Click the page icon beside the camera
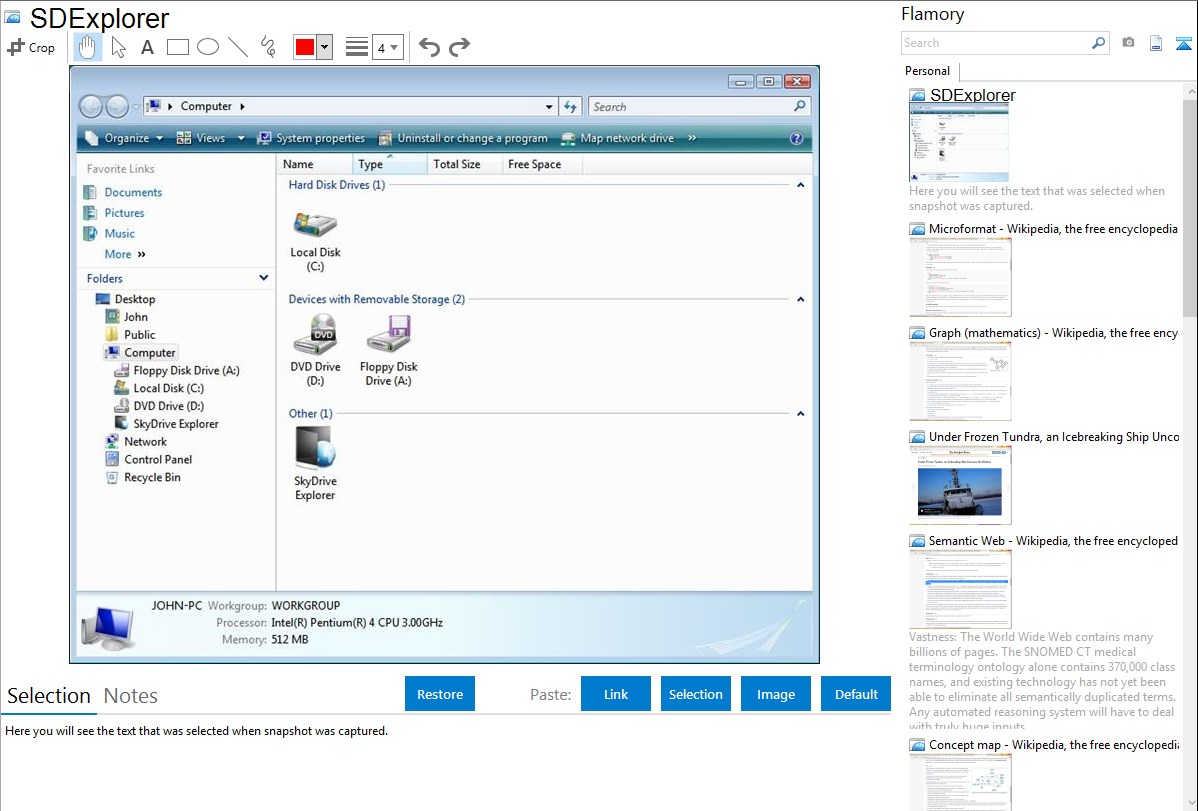This screenshot has width=1198, height=811. (x=1156, y=43)
